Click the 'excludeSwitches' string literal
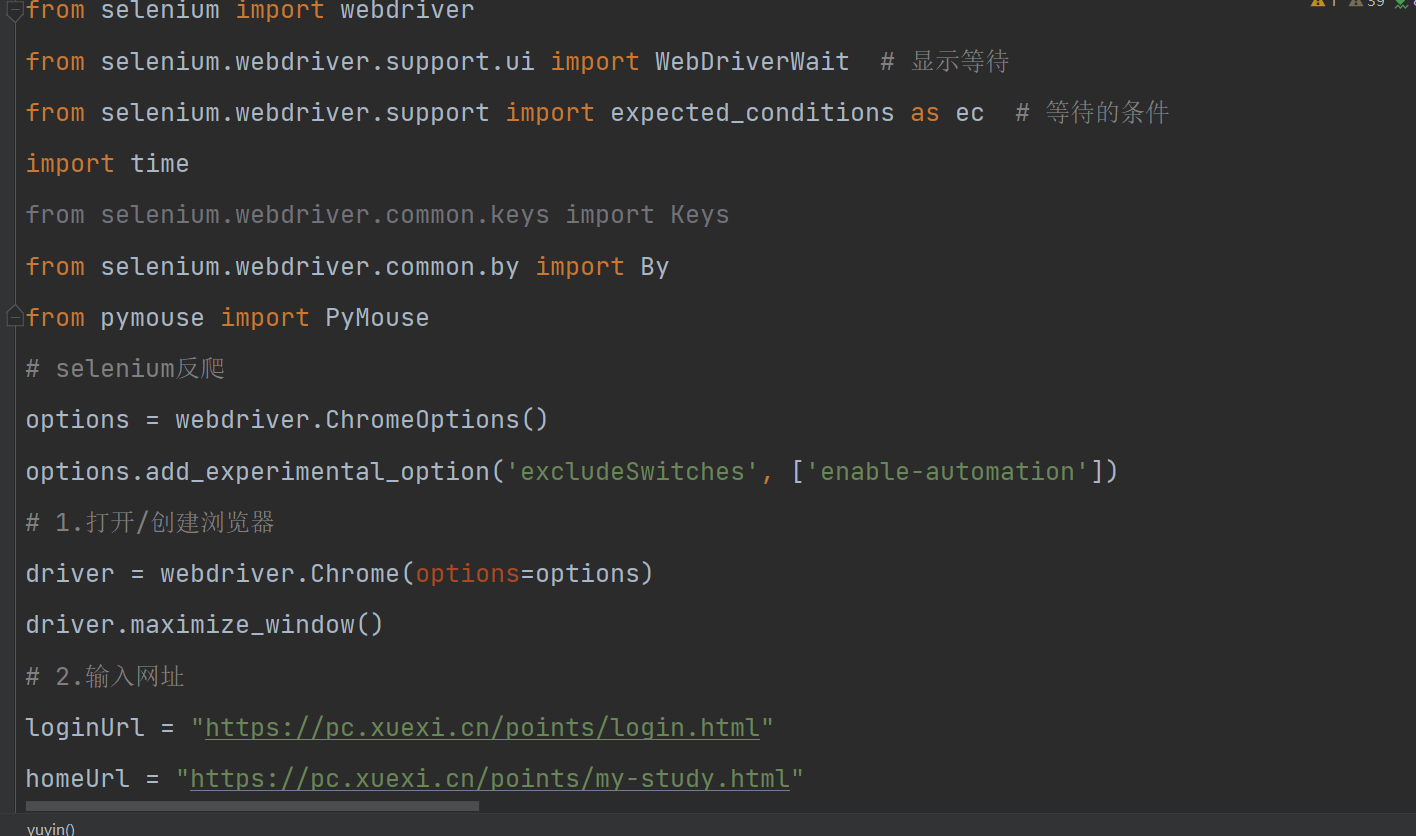The image size is (1416, 836). [x=632, y=471]
